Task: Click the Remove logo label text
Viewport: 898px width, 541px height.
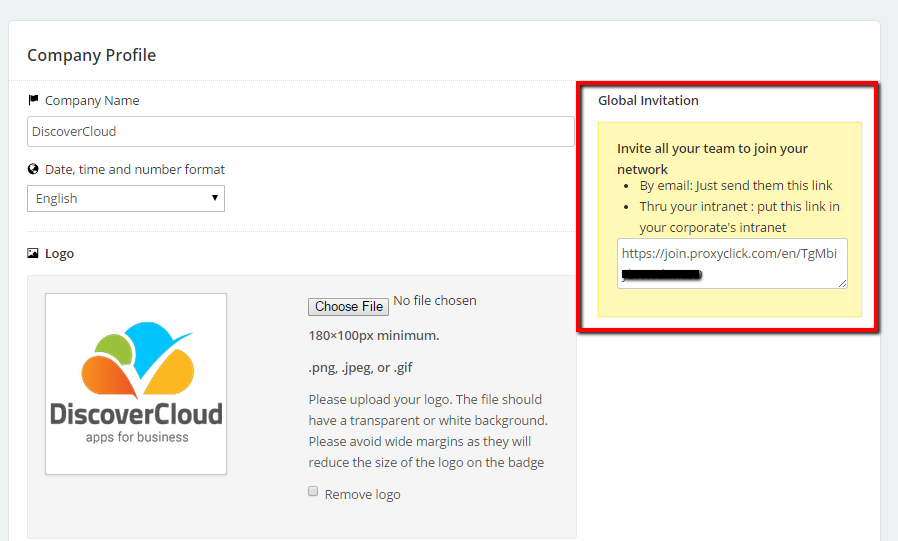Action: [x=362, y=494]
